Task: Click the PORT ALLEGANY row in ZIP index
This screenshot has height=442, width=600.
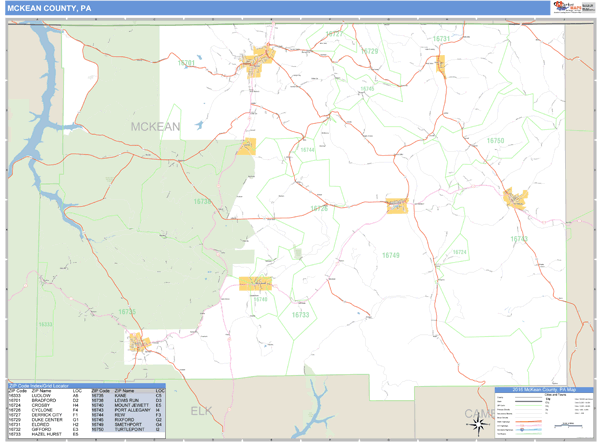Action: click(128, 410)
